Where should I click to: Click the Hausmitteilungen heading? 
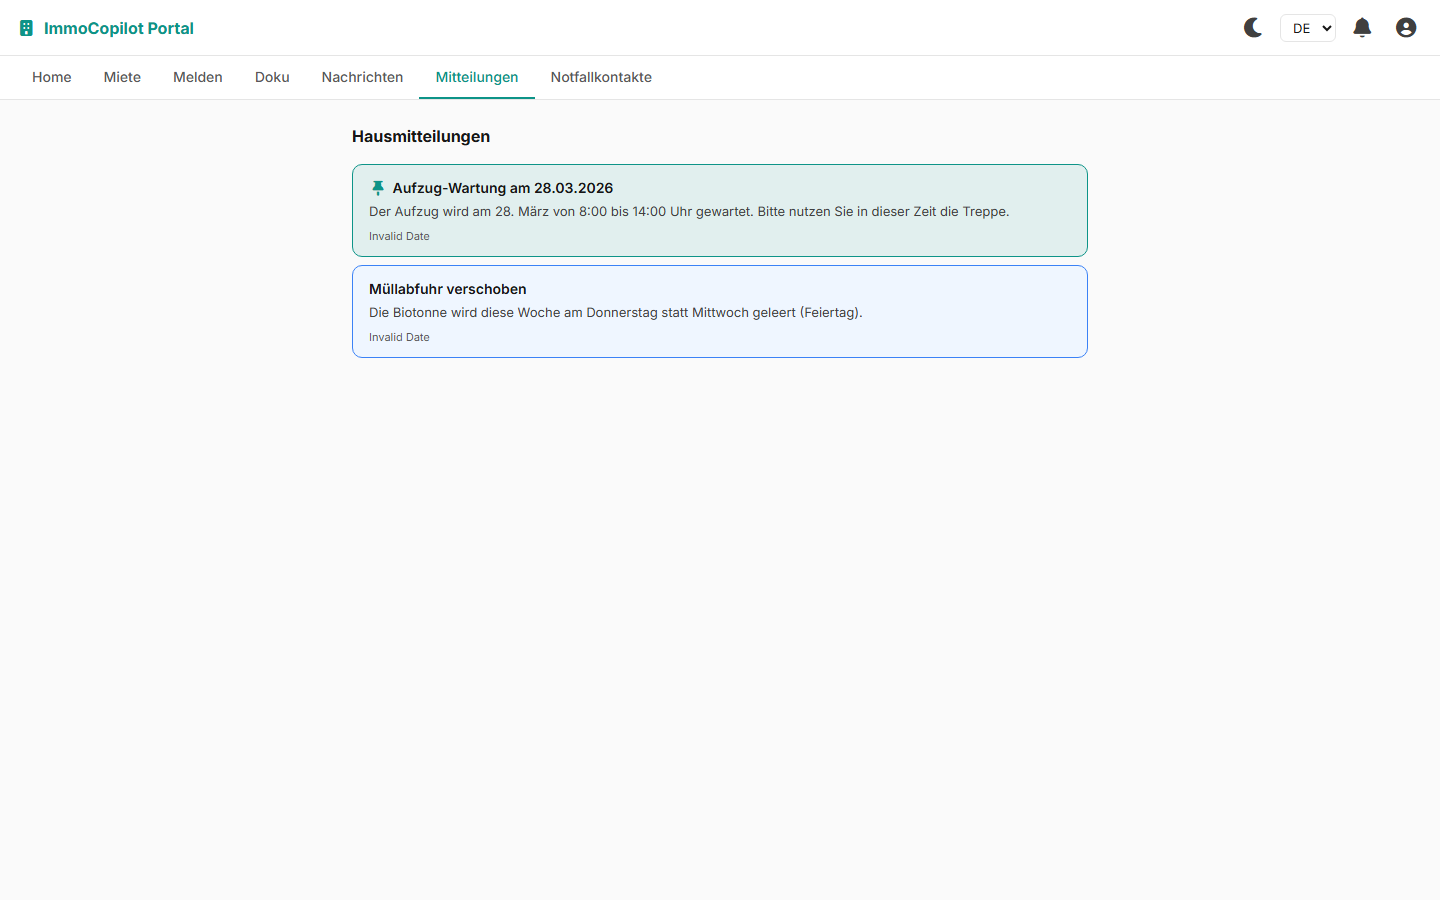421,136
